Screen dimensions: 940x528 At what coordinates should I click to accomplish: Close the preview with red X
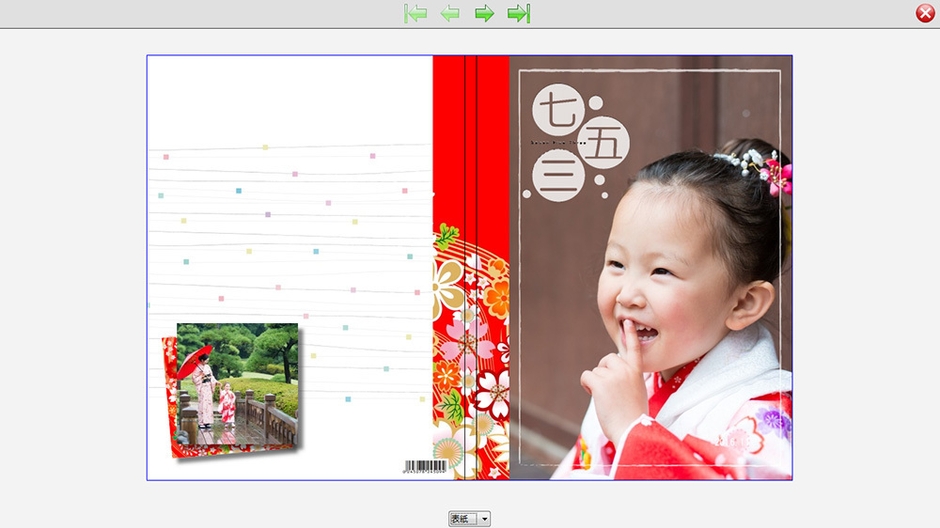pos(925,13)
